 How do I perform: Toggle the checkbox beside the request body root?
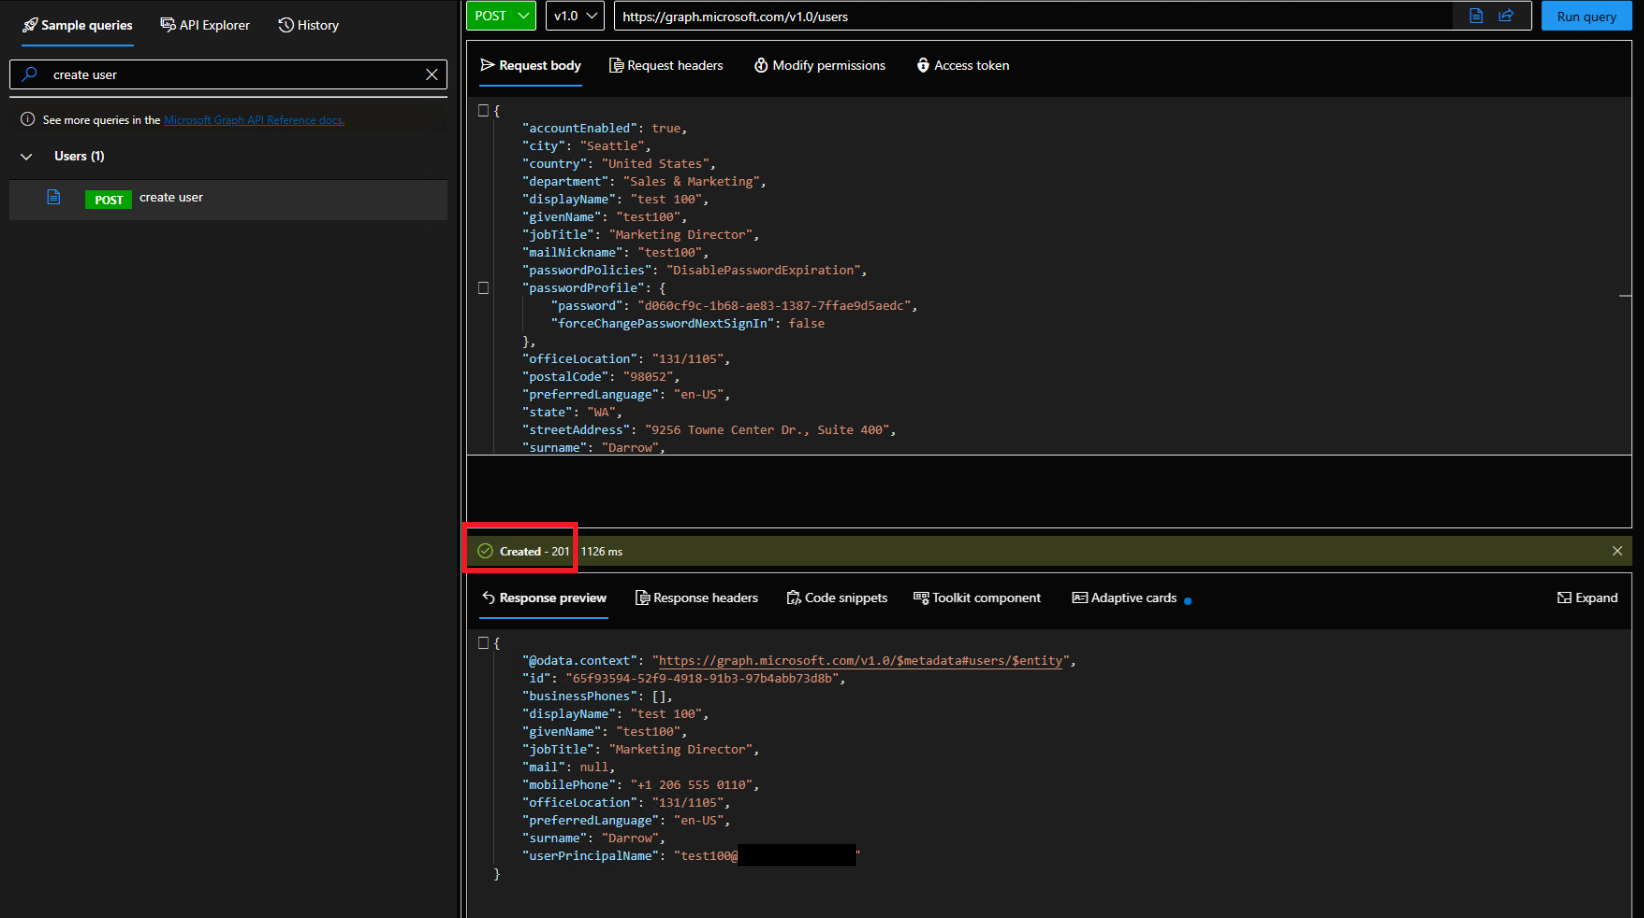483,110
